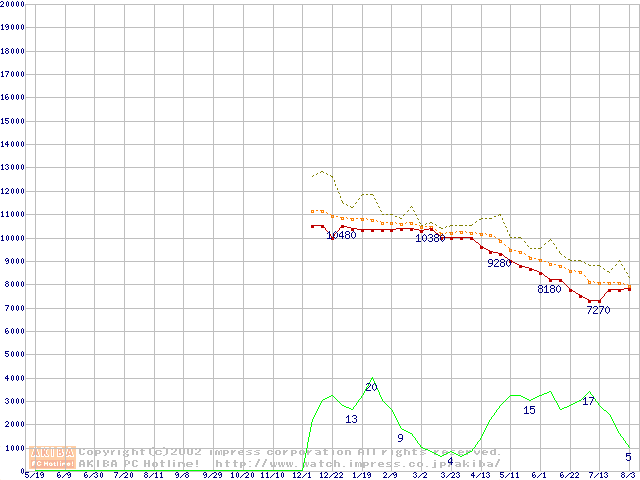Screen dimensions: 640x480
Task: Click the green line label 15
Action: pyautogui.click(x=529, y=411)
